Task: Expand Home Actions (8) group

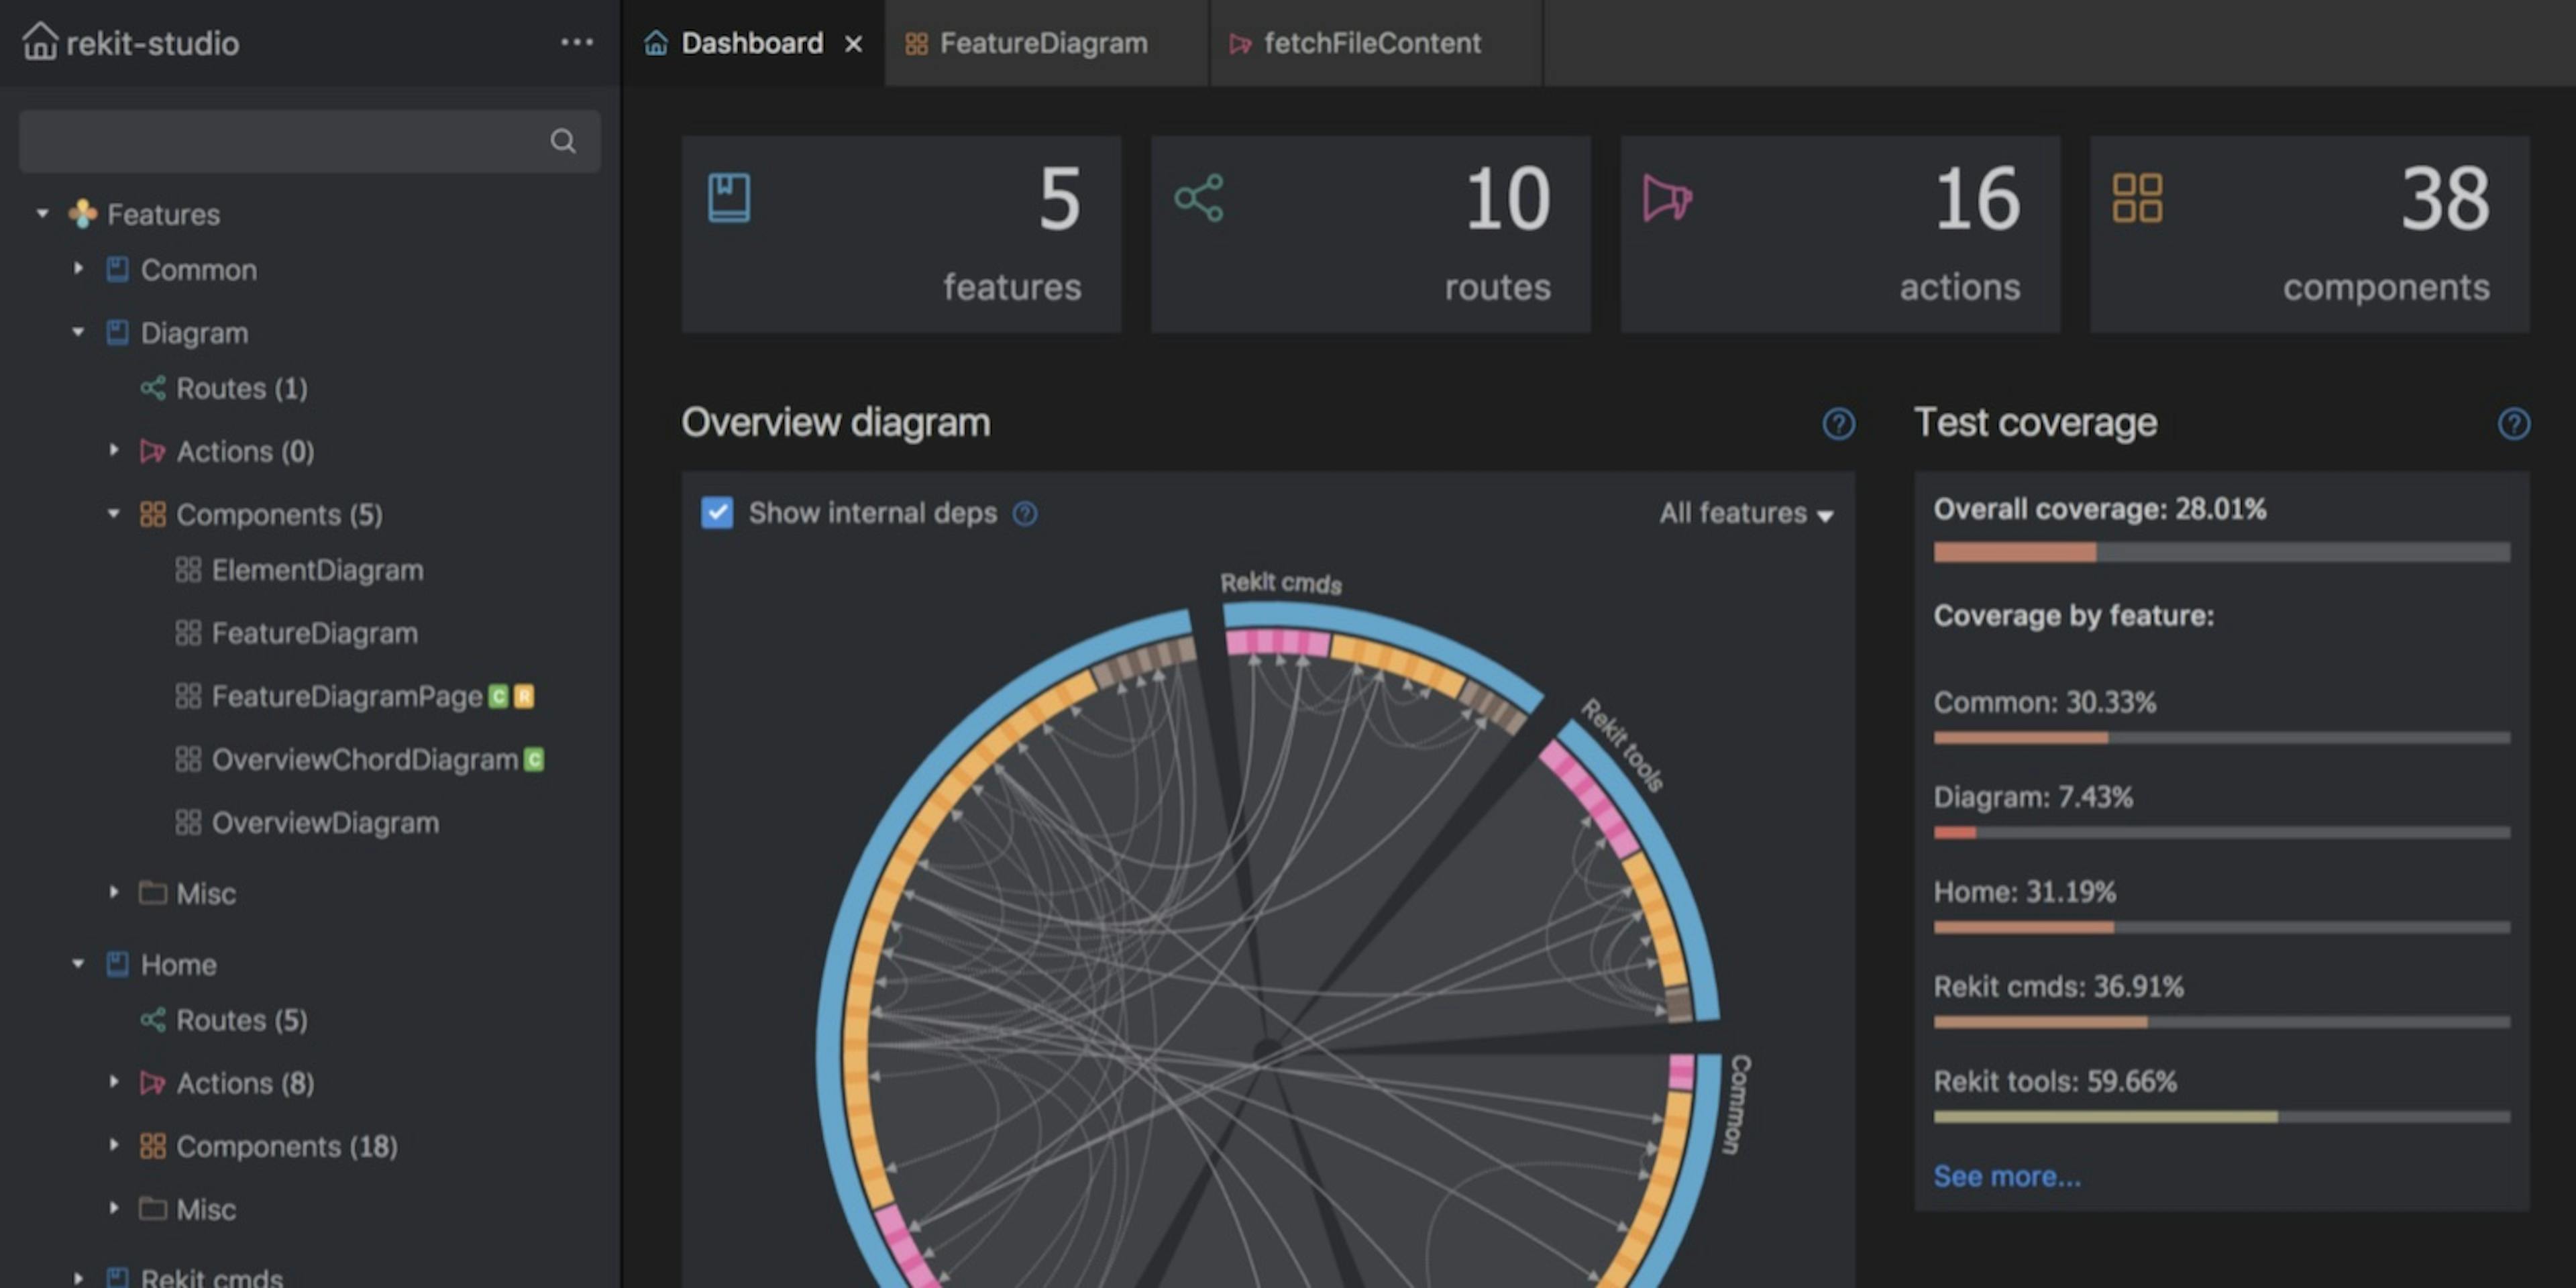Action: point(114,1082)
